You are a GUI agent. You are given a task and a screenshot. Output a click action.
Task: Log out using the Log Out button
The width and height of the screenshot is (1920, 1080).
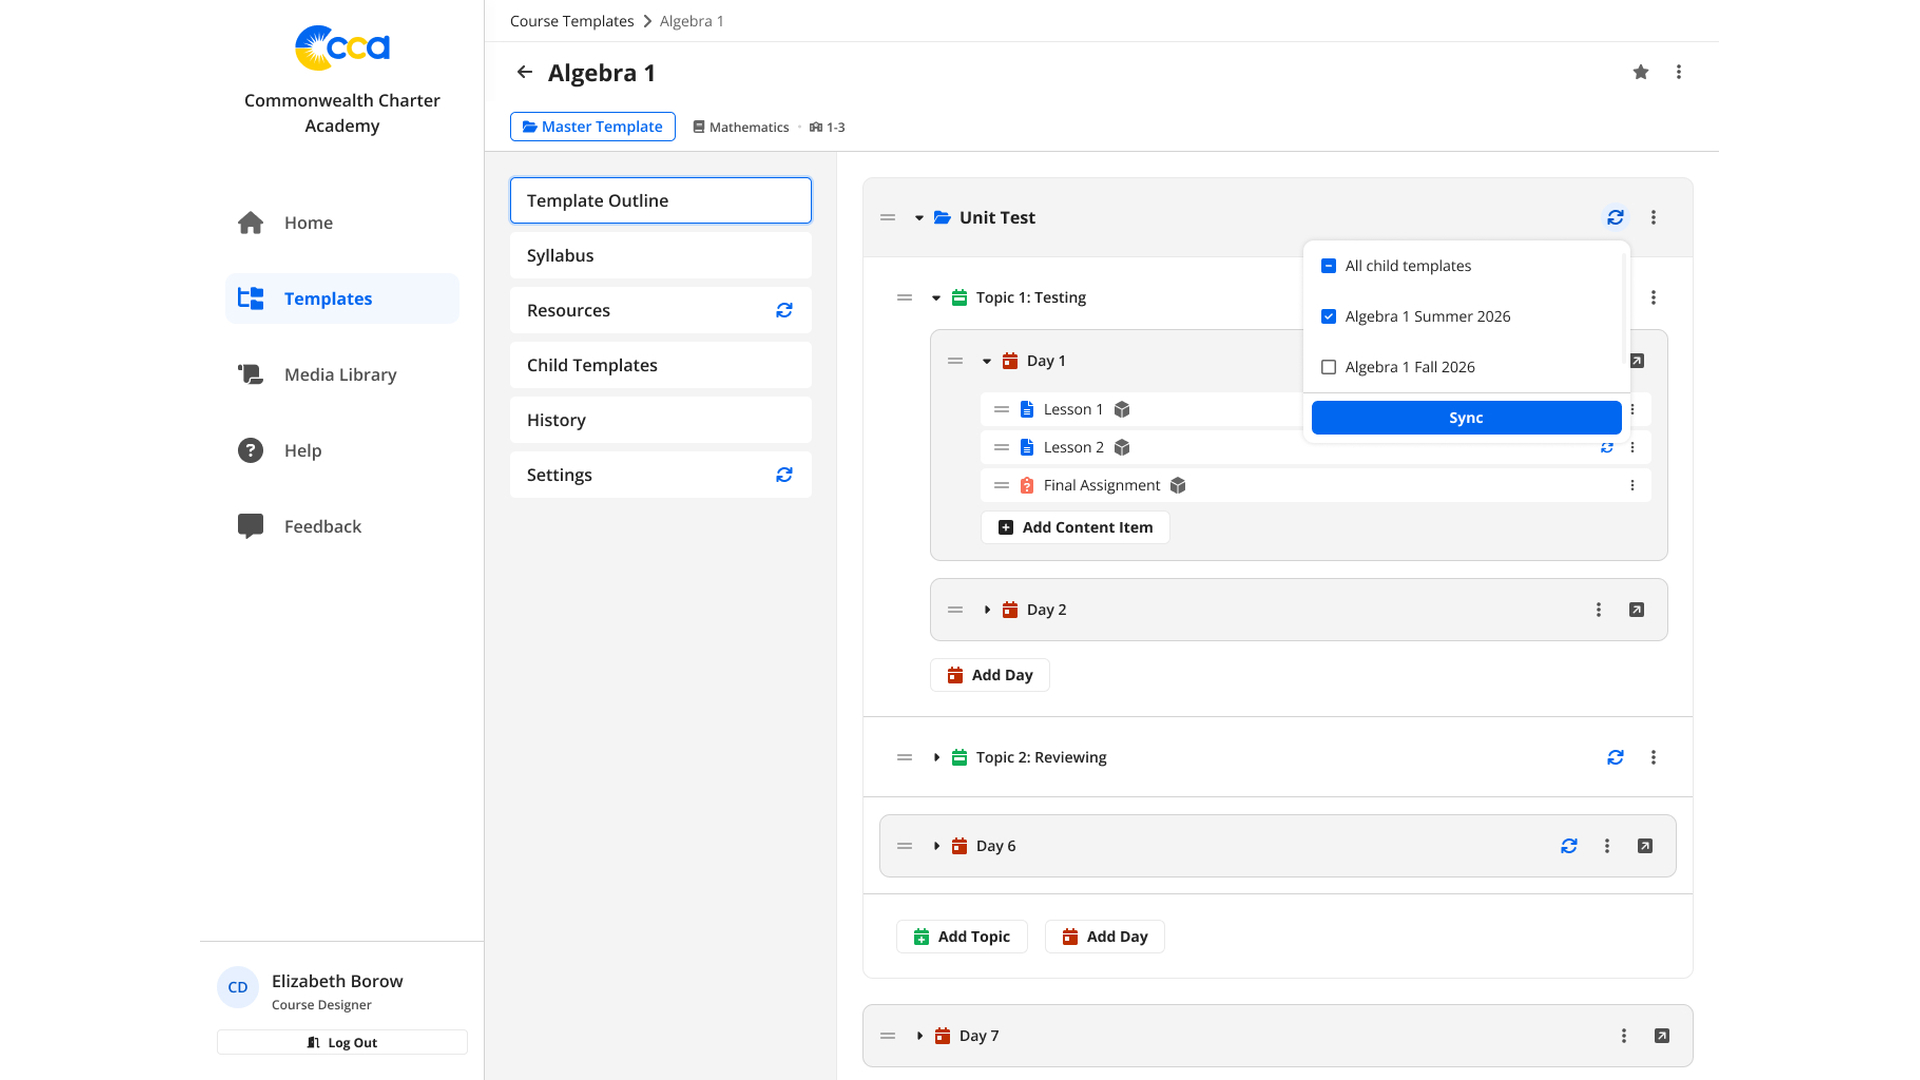click(342, 1042)
